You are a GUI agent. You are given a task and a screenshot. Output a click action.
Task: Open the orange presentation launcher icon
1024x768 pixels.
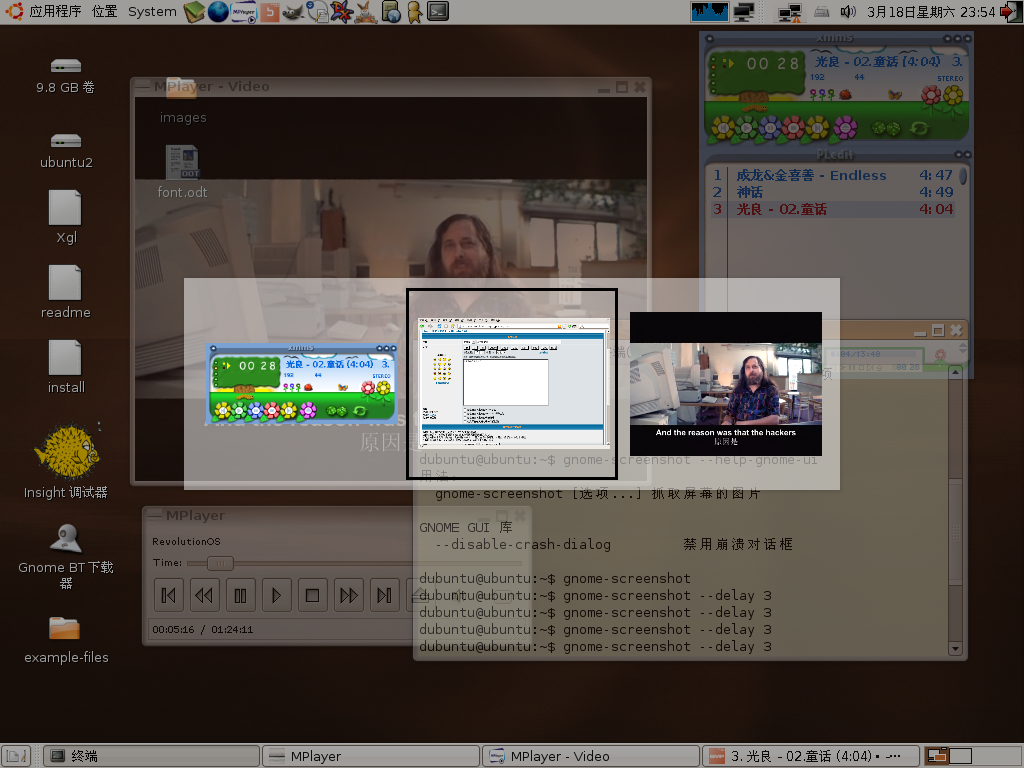click(269, 12)
